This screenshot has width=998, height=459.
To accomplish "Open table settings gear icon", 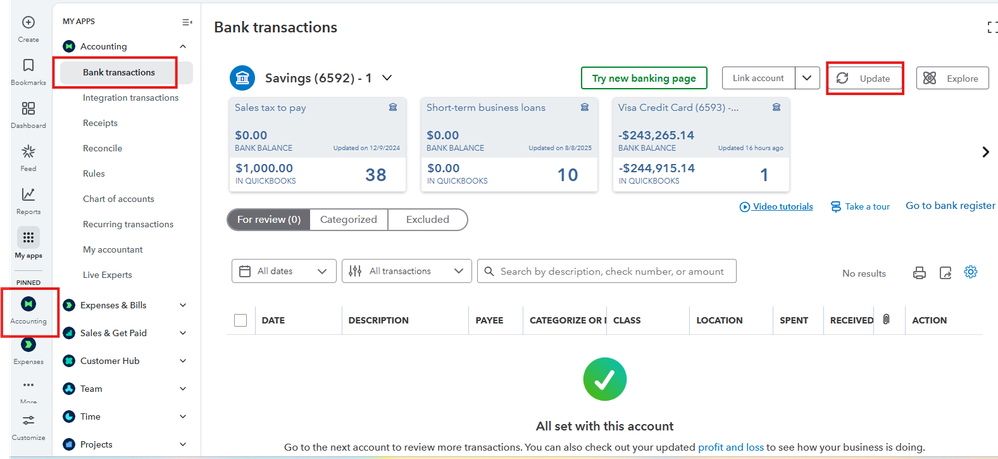I will click(x=970, y=272).
